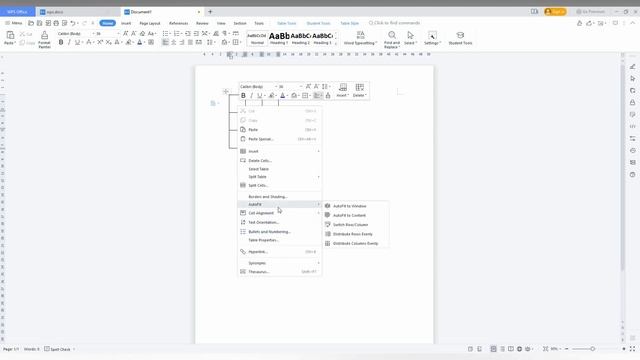This screenshot has width=640, height=360.
Task: Click the table move handle above the table
Action: [226, 91]
